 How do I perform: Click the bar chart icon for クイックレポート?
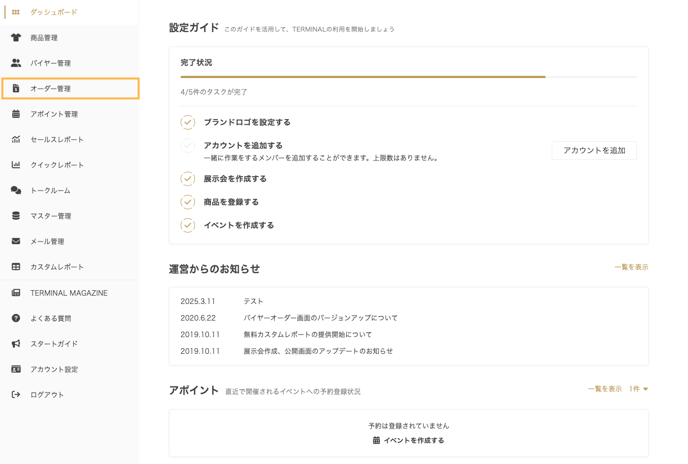(16, 165)
